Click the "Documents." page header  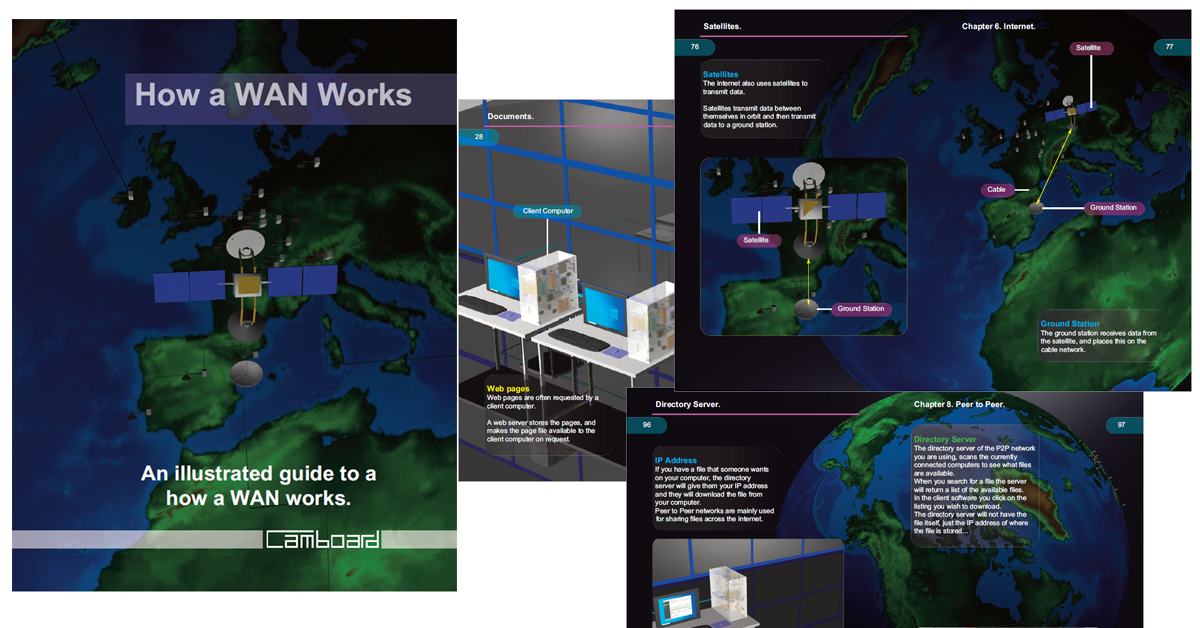tap(510, 116)
